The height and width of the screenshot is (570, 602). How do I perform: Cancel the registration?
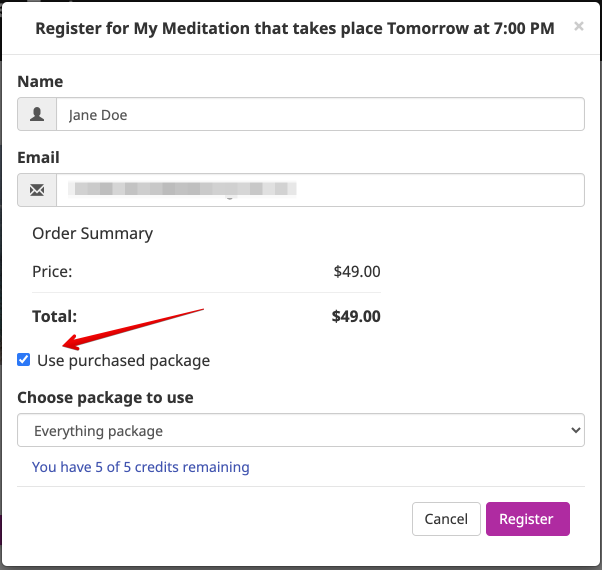446,519
